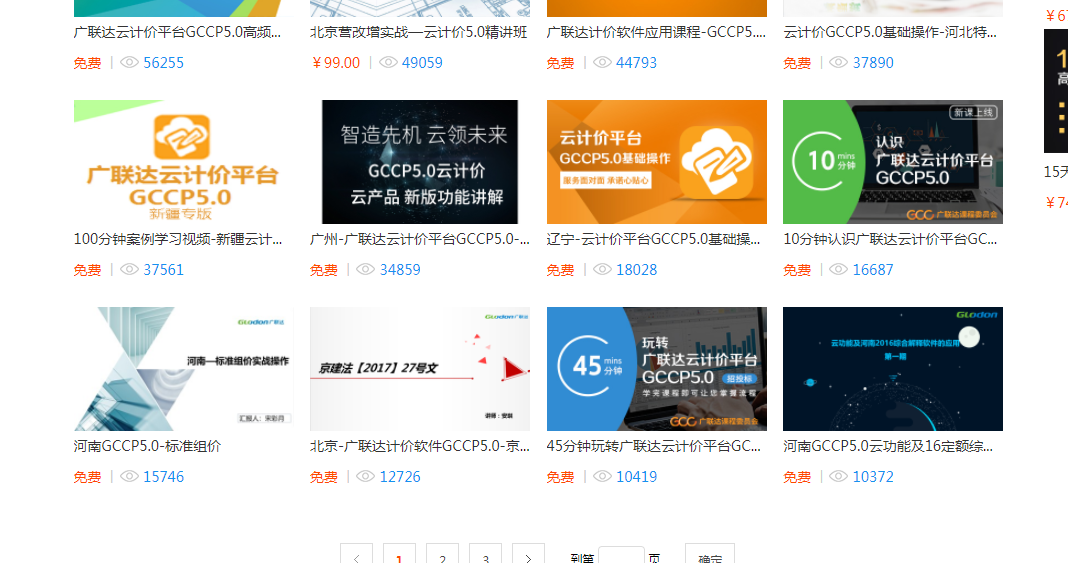This screenshot has height=563, width=1068.
Task: Click the view count 34859
Action: (400, 270)
